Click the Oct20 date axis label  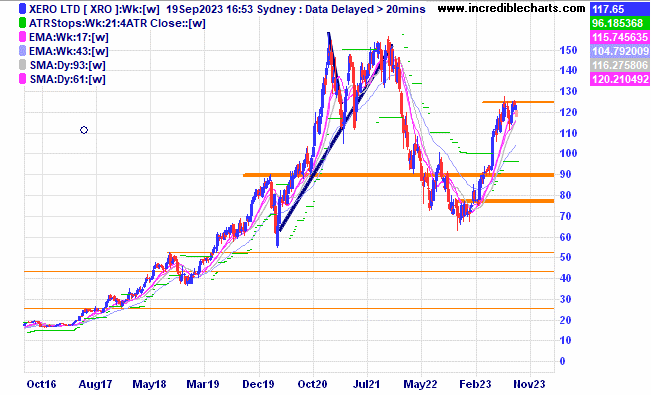tap(312, 384)
